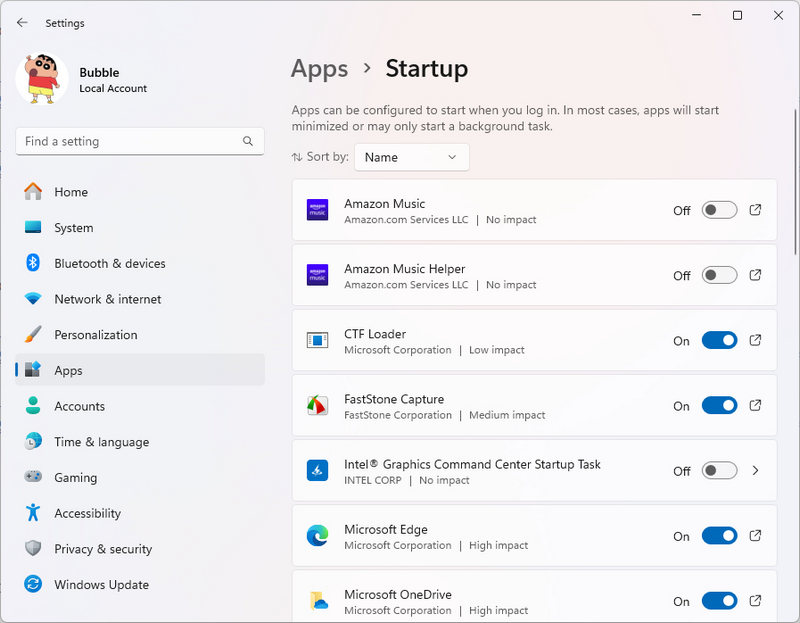Viewport: 800px width, 623px height.
Task: Open Microsoft OneDrive external link icon
Action: tap(755, 601)
